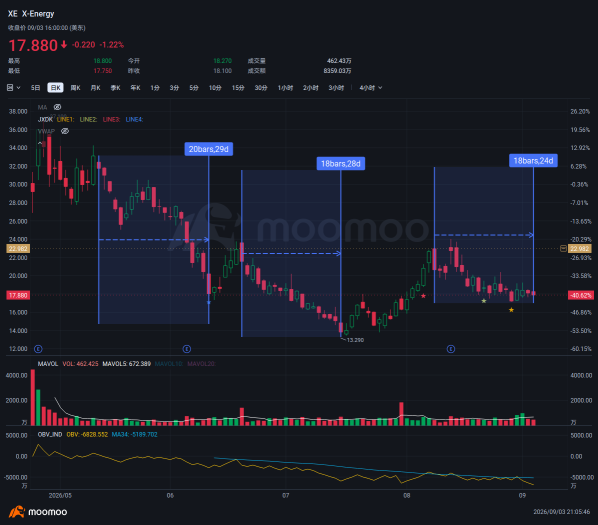The height and width of the screenshot is (525, 598).
Task: Click the moomoo logo at bottom left
Action: 38,512
